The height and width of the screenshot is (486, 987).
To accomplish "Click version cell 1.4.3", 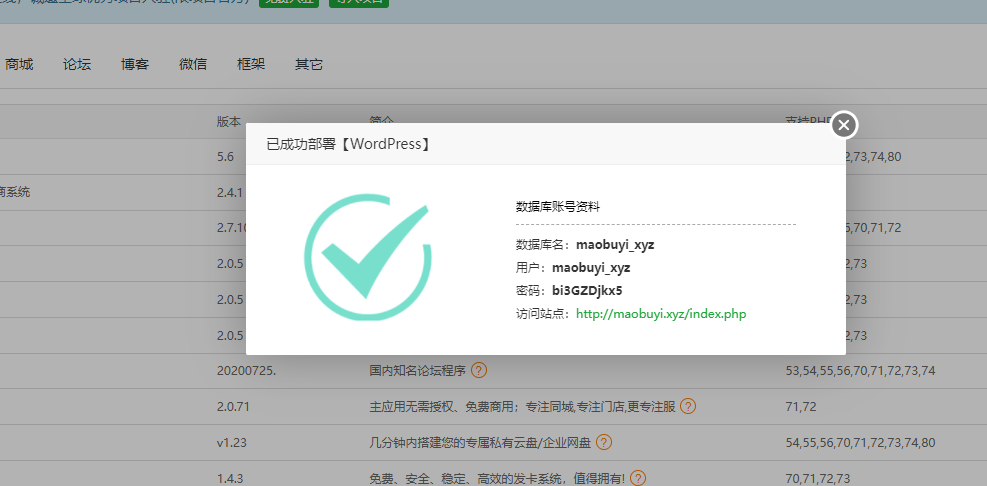I will coord(230,478).
